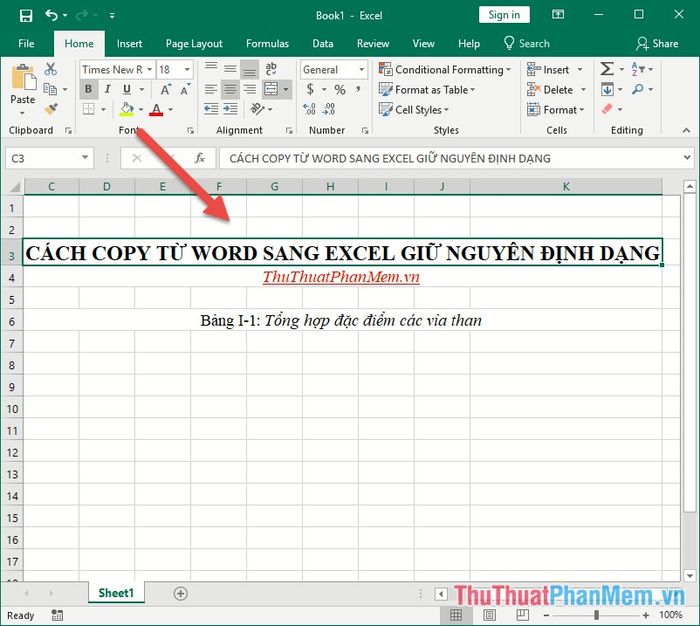Screen dimensions: 700x626
Task: Click the Accounting dollar format icon
Action: pyautogui.click(x=310, y=90)
